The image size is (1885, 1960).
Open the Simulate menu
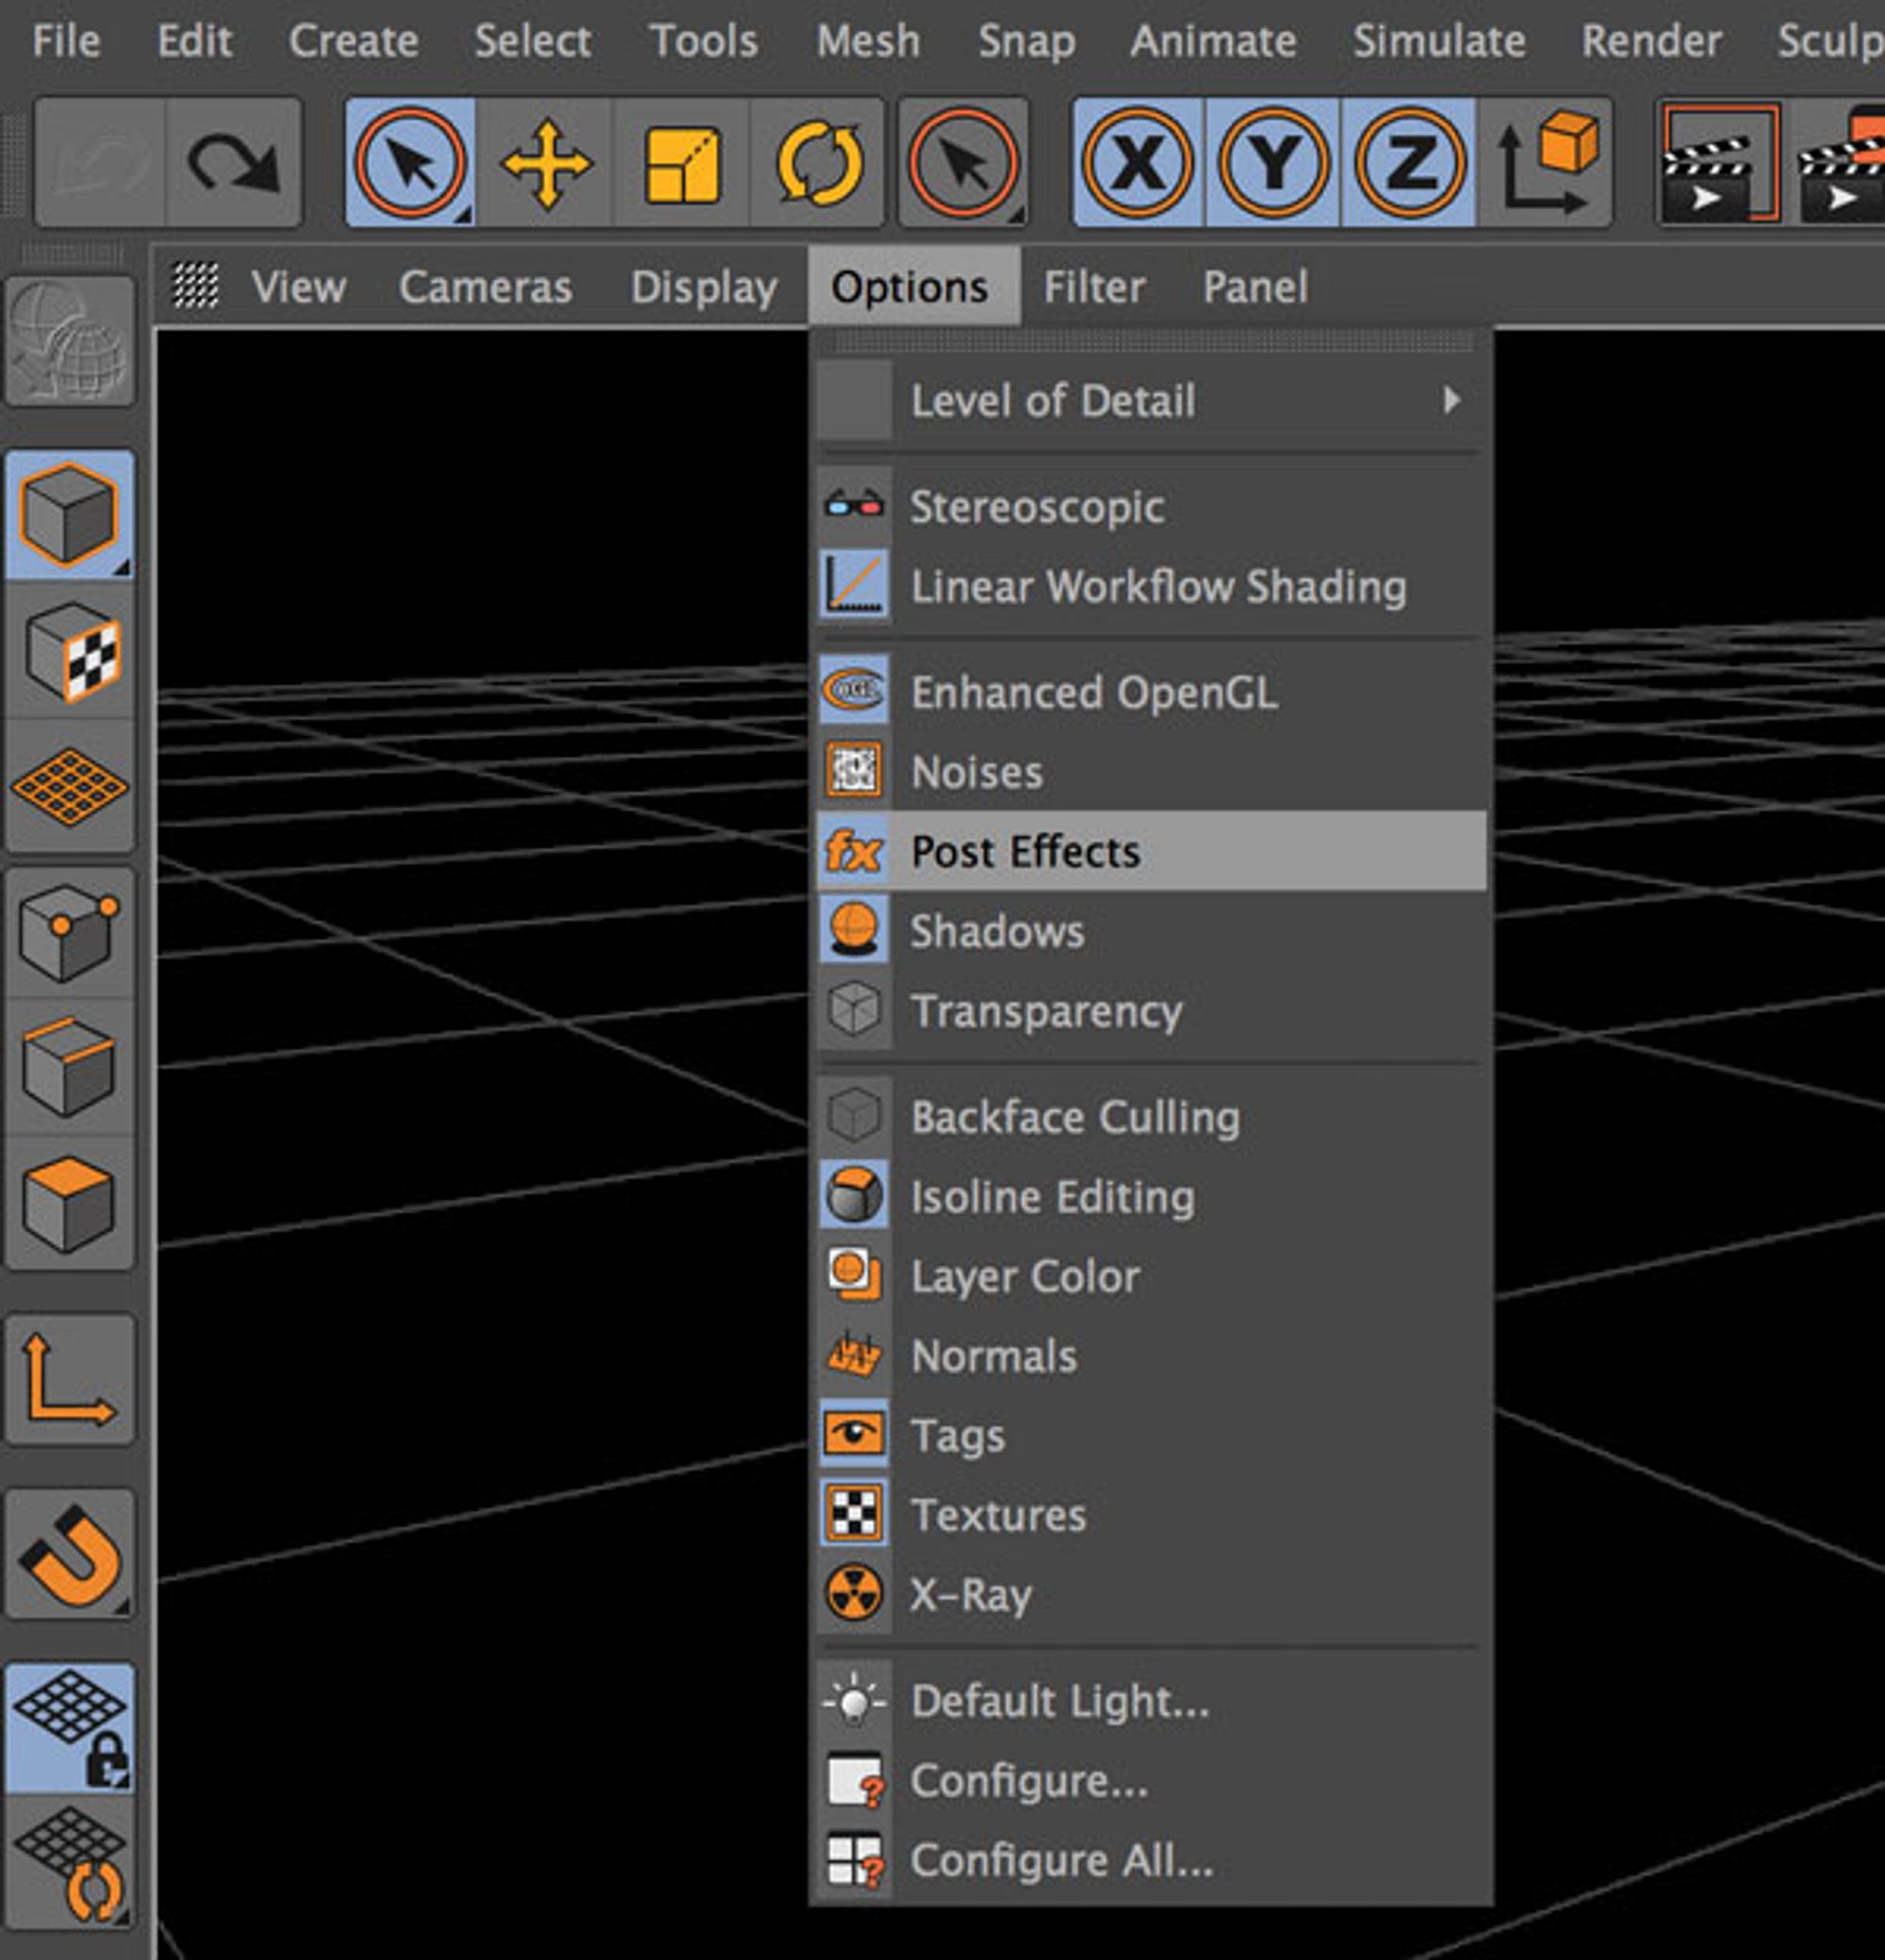point(1438,42)
